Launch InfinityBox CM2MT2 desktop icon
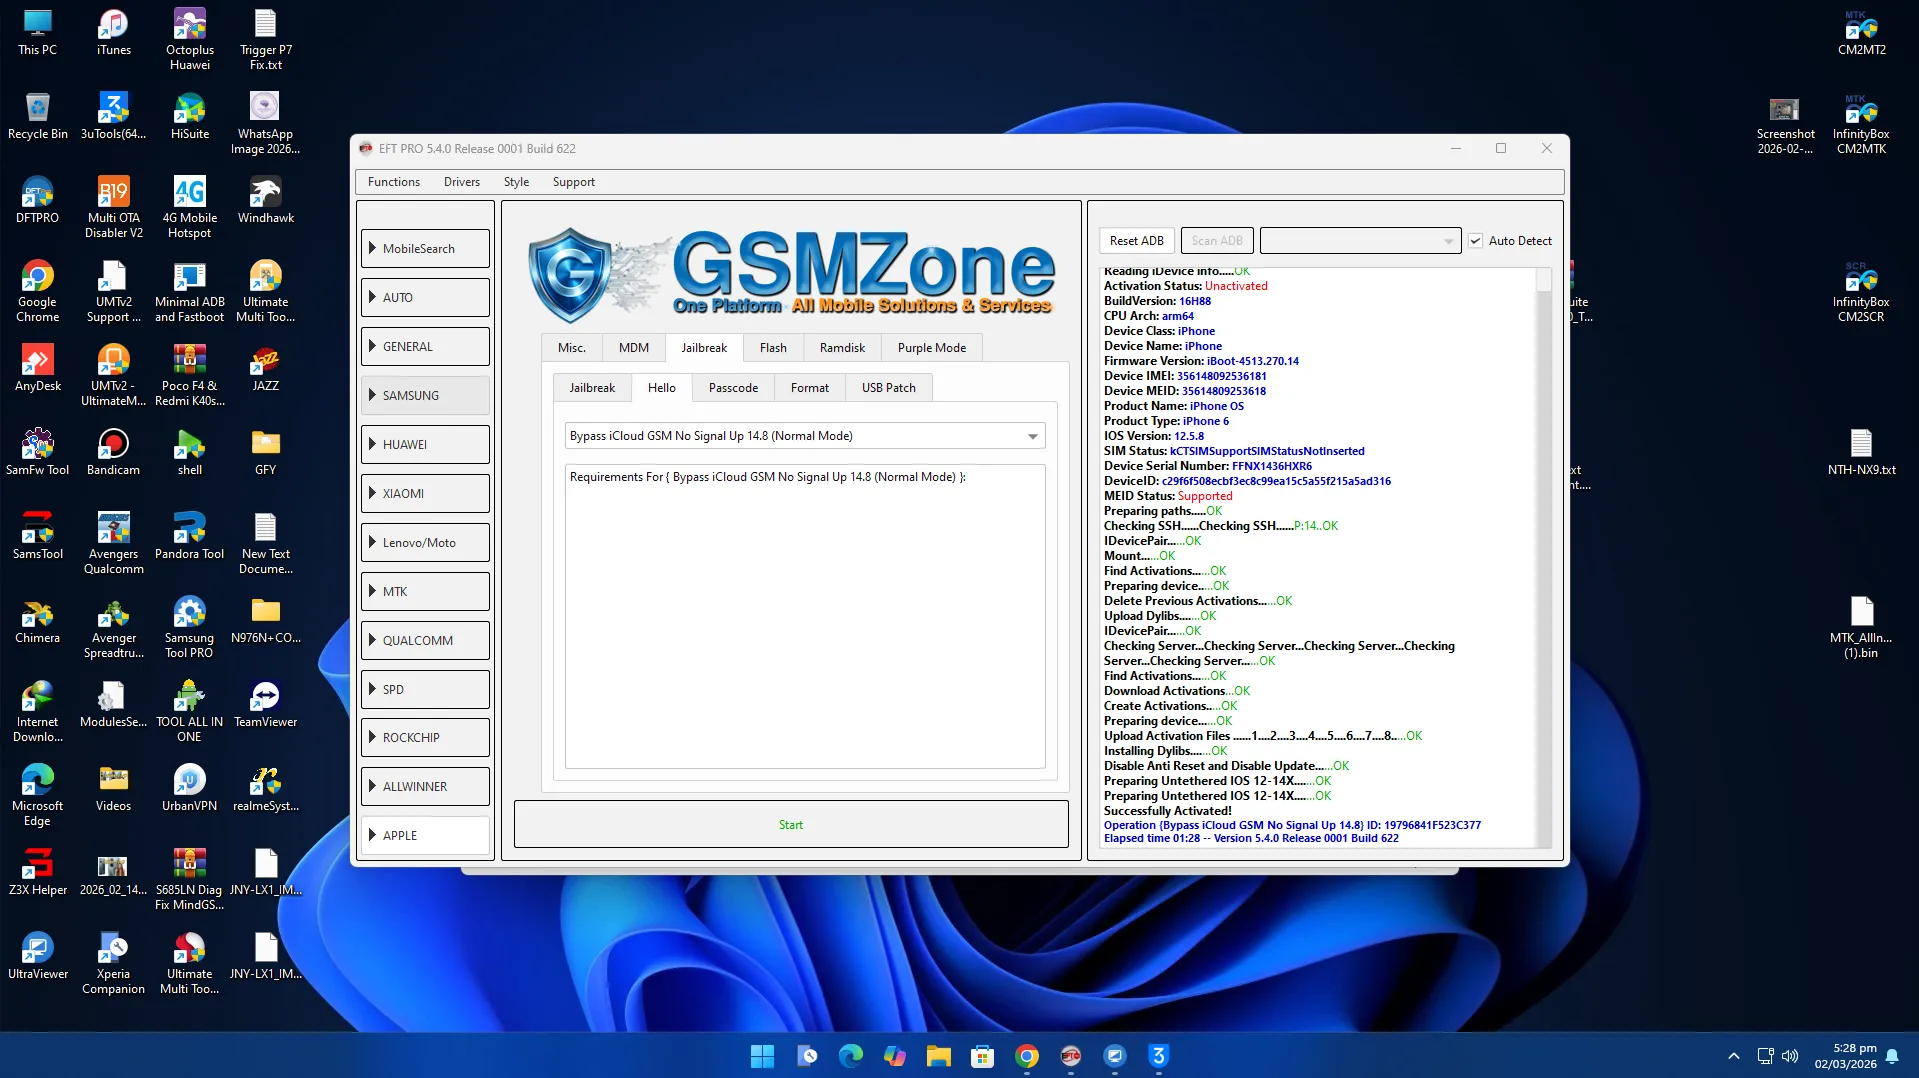The image size is (1919, 1078). pos(1860,30)
